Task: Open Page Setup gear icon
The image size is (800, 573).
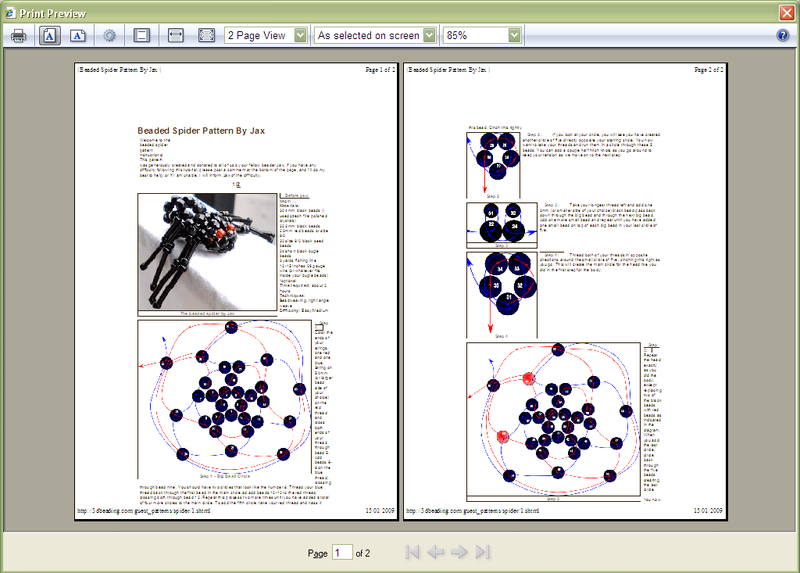Action: [109, 36]
